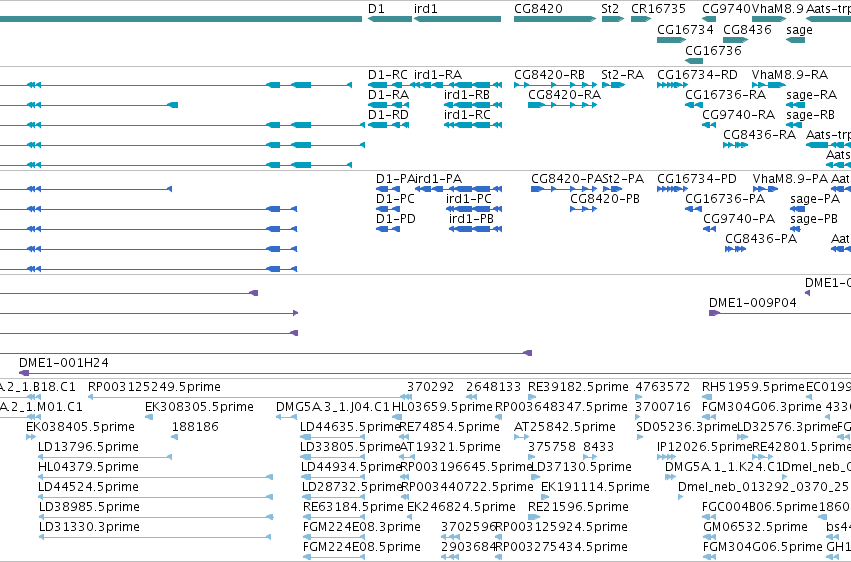851x562 pixels.
Task: Select the RE39182.5prime EST label
Action: point(578,387)
